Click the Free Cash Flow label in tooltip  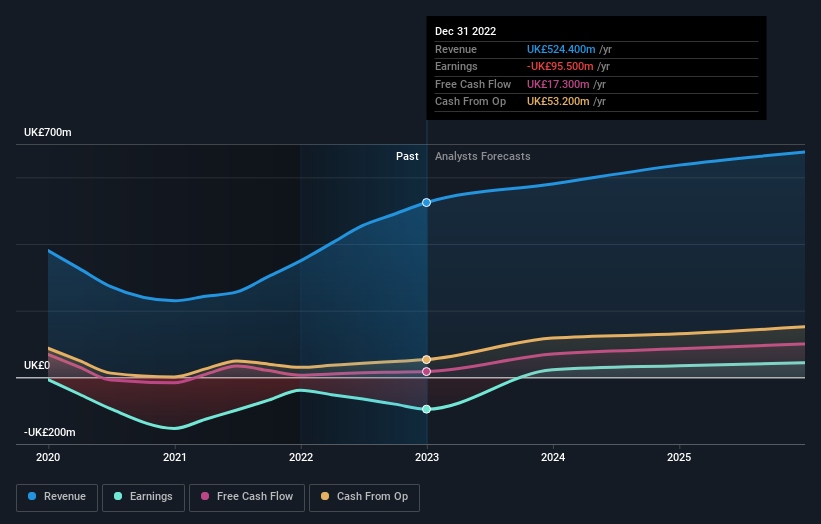coord(473,84)
